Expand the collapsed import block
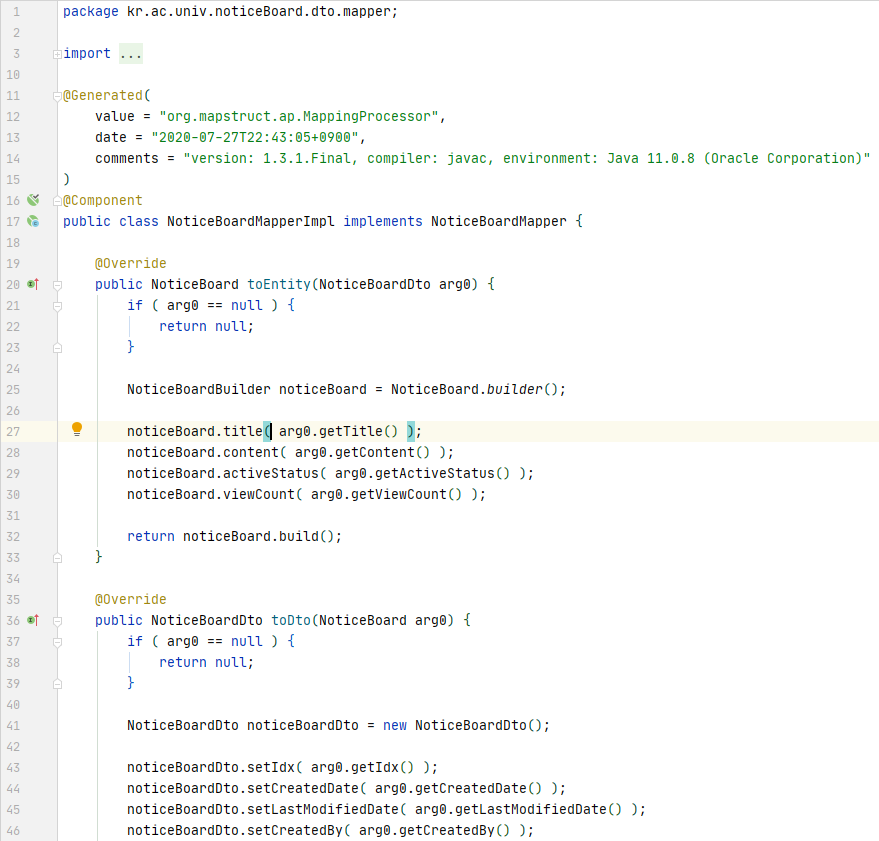The image size is (879, 841). [57, 54]
